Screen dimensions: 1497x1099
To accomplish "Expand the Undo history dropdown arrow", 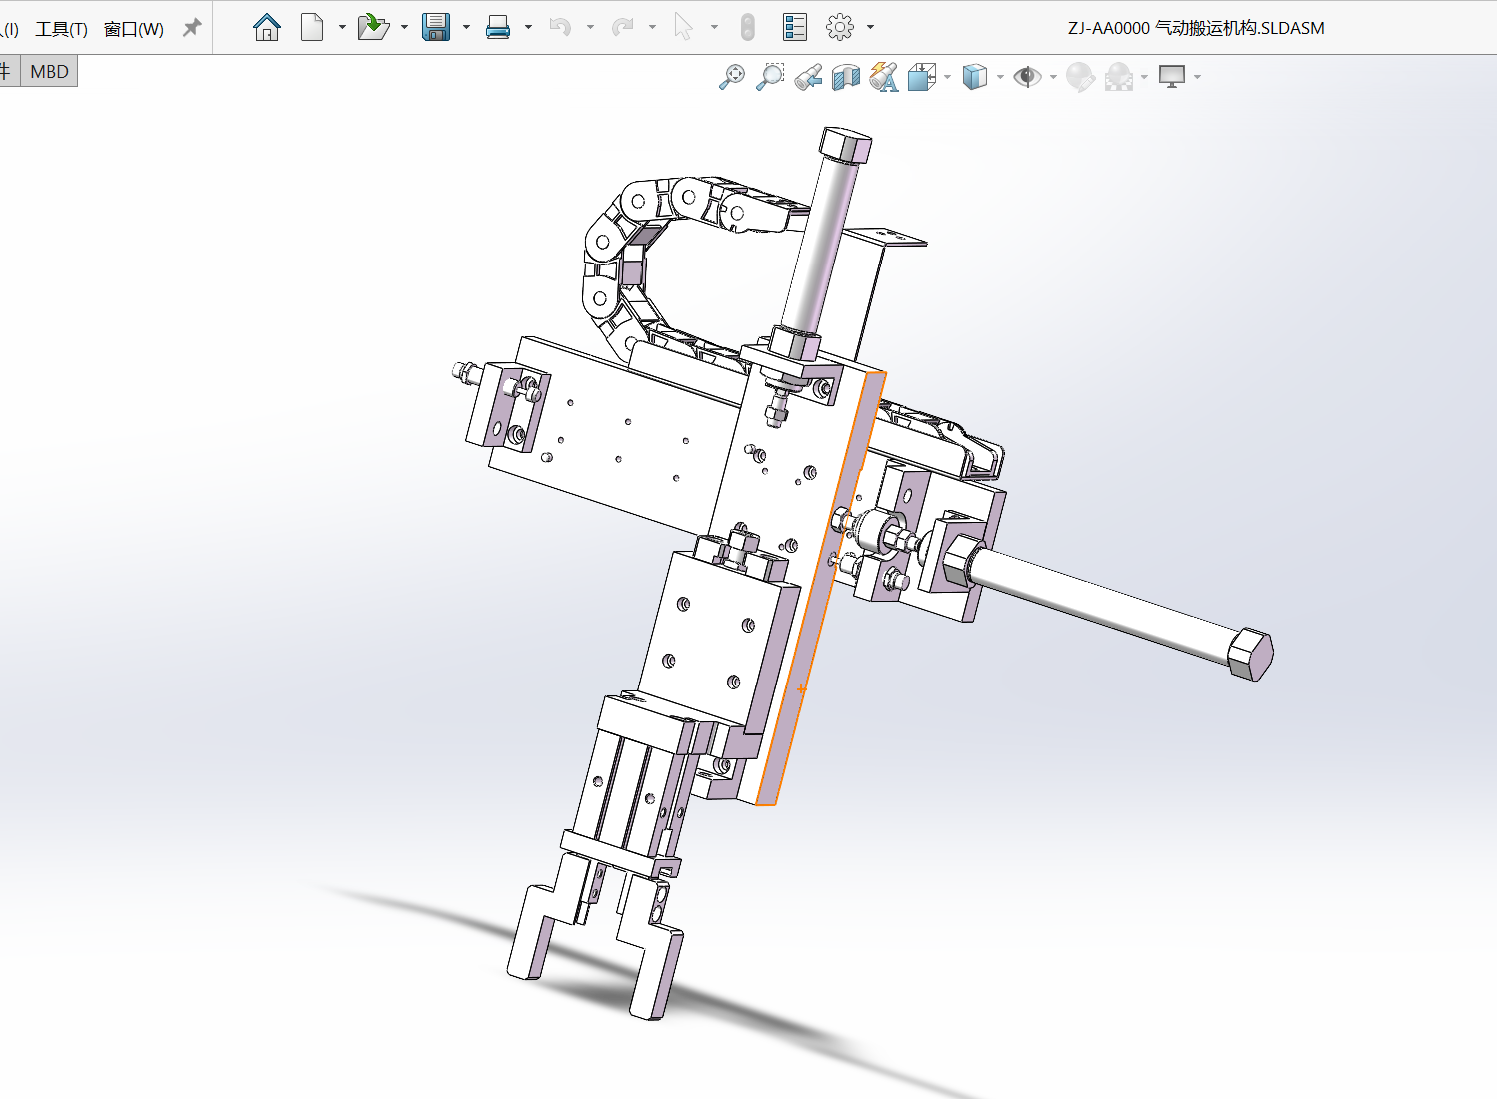I will [x=590, y=27].
